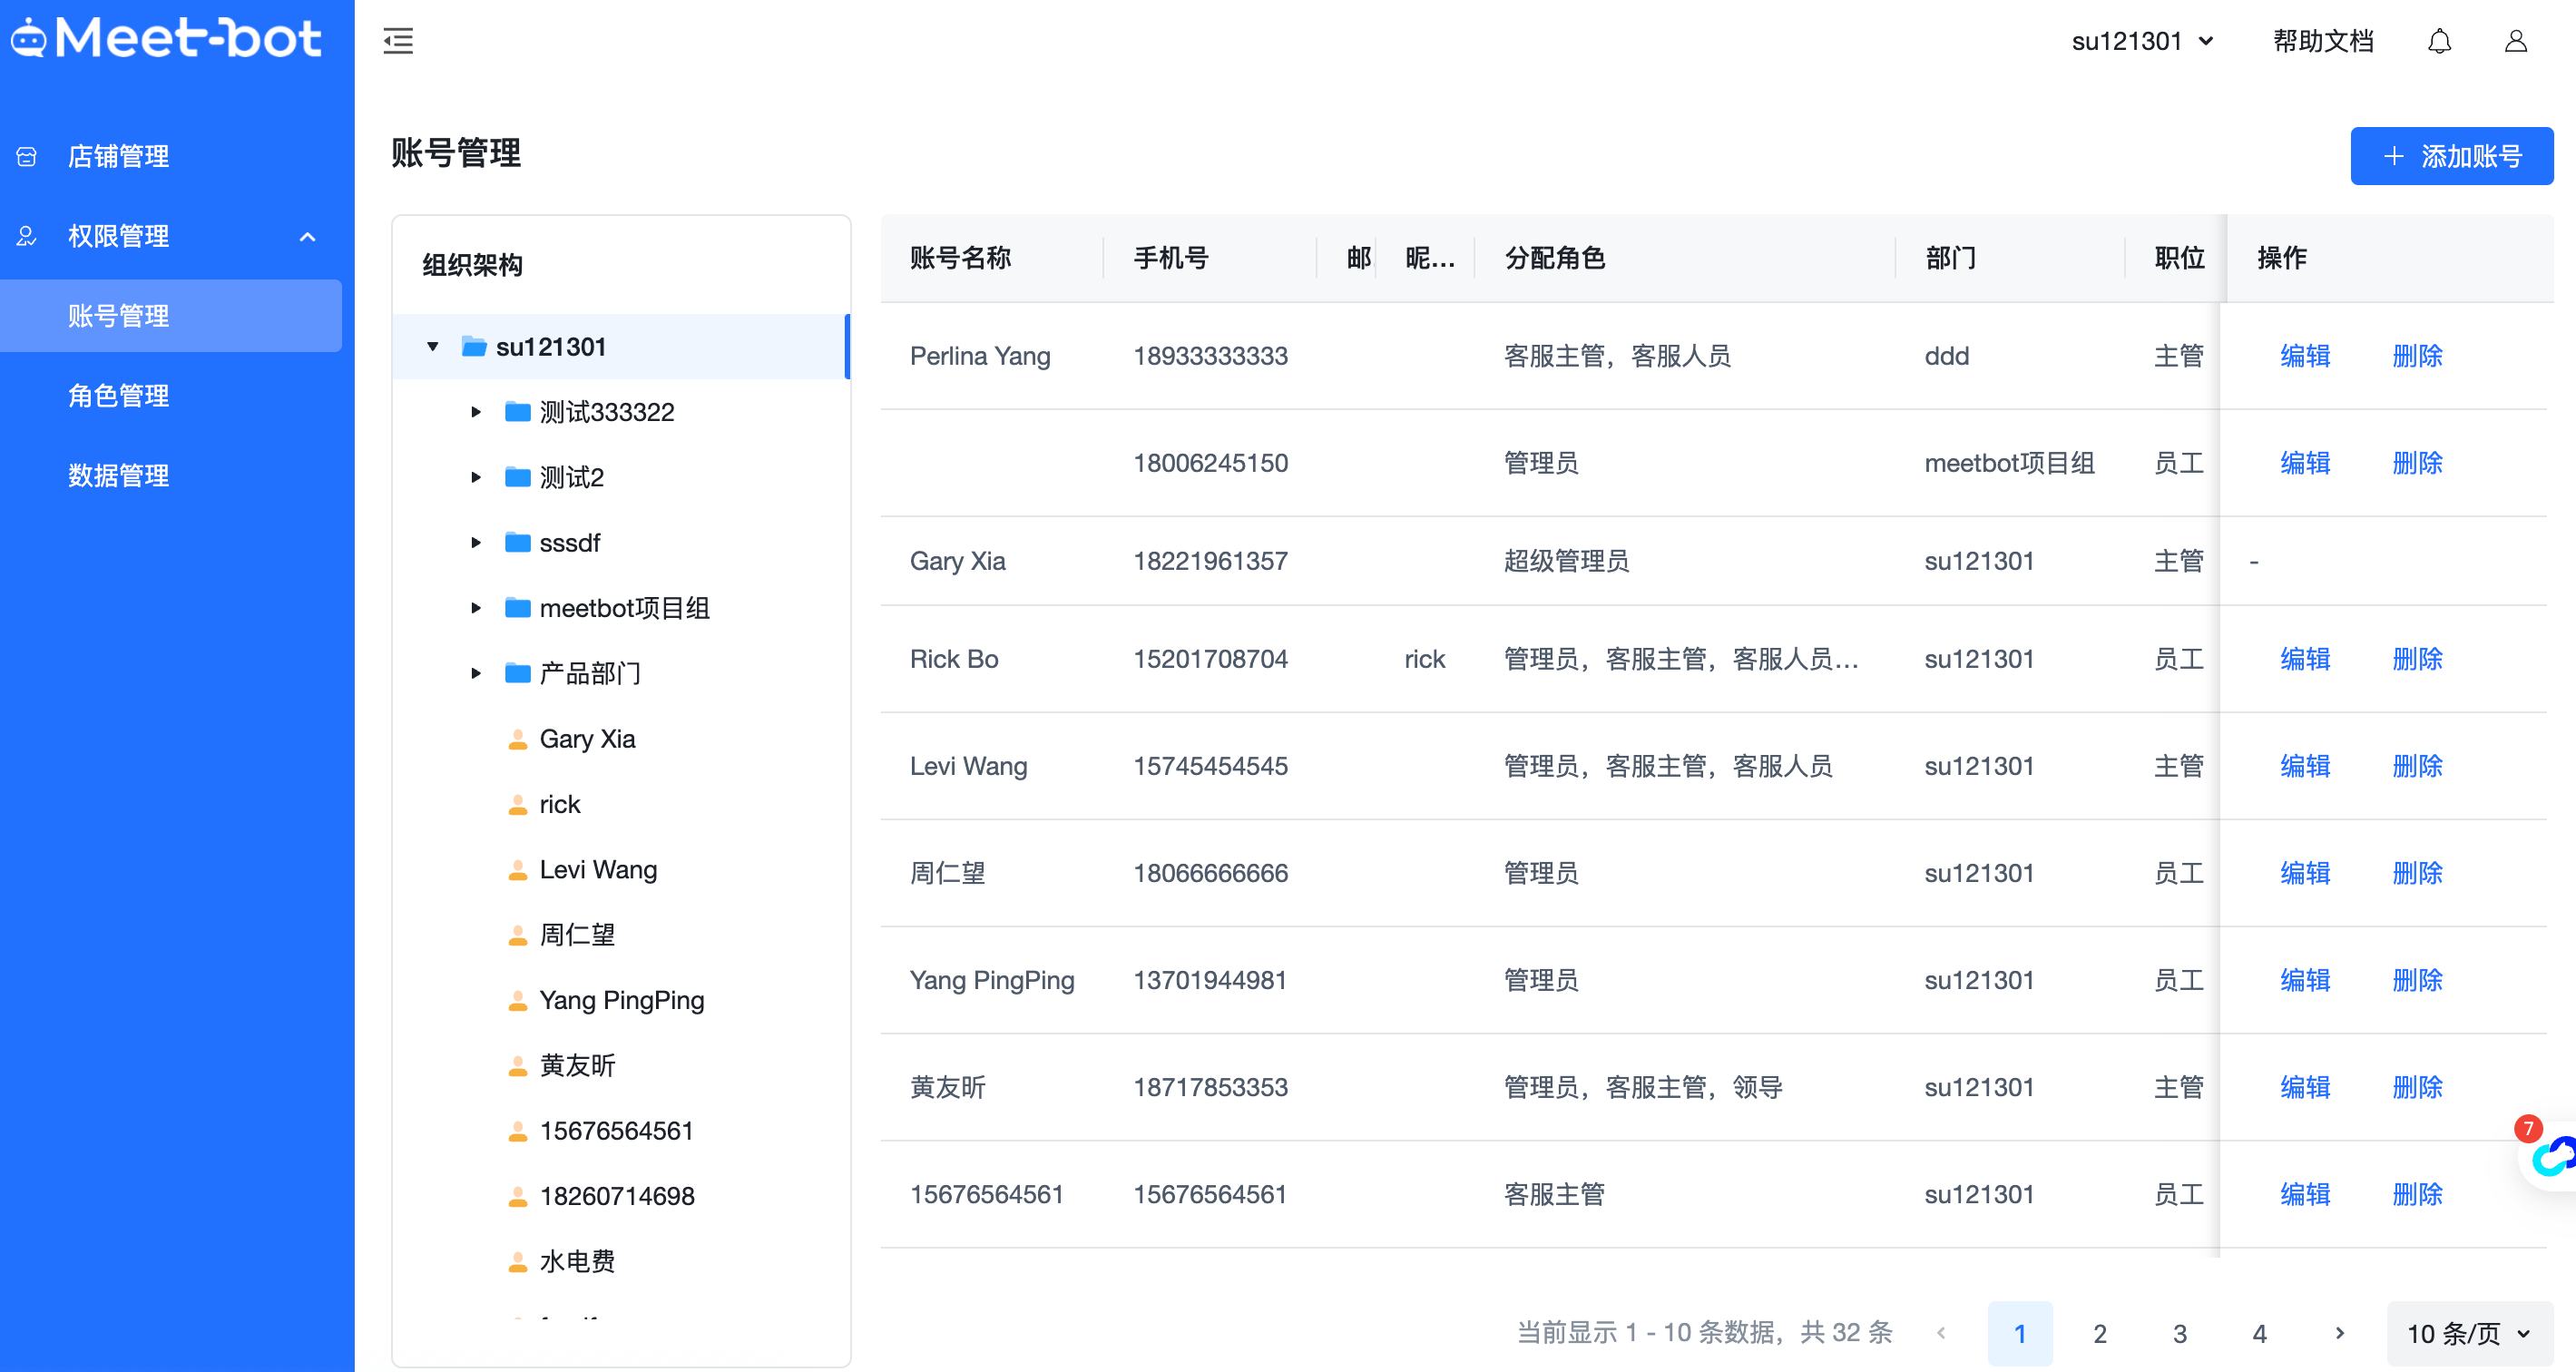Delete the Levi Wang account
The height and width of the screenshot is (1372, 2576).
(2417, 766)
